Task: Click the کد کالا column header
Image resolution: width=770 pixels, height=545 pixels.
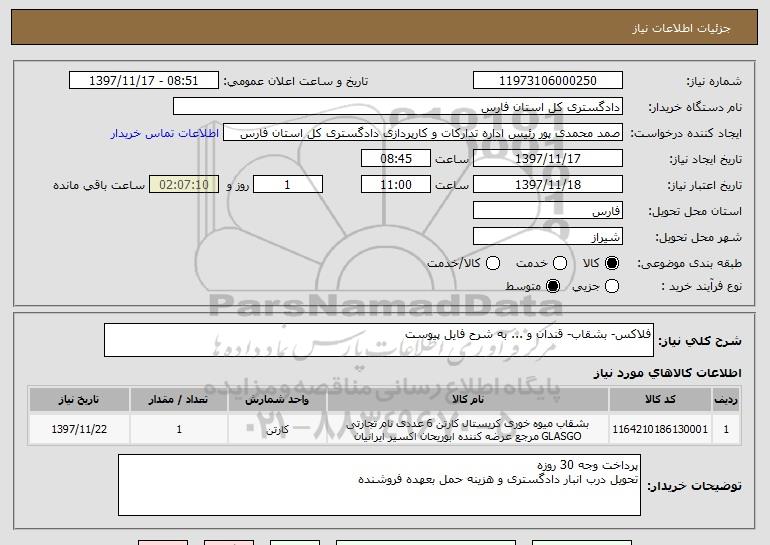Action: point(660,400)
